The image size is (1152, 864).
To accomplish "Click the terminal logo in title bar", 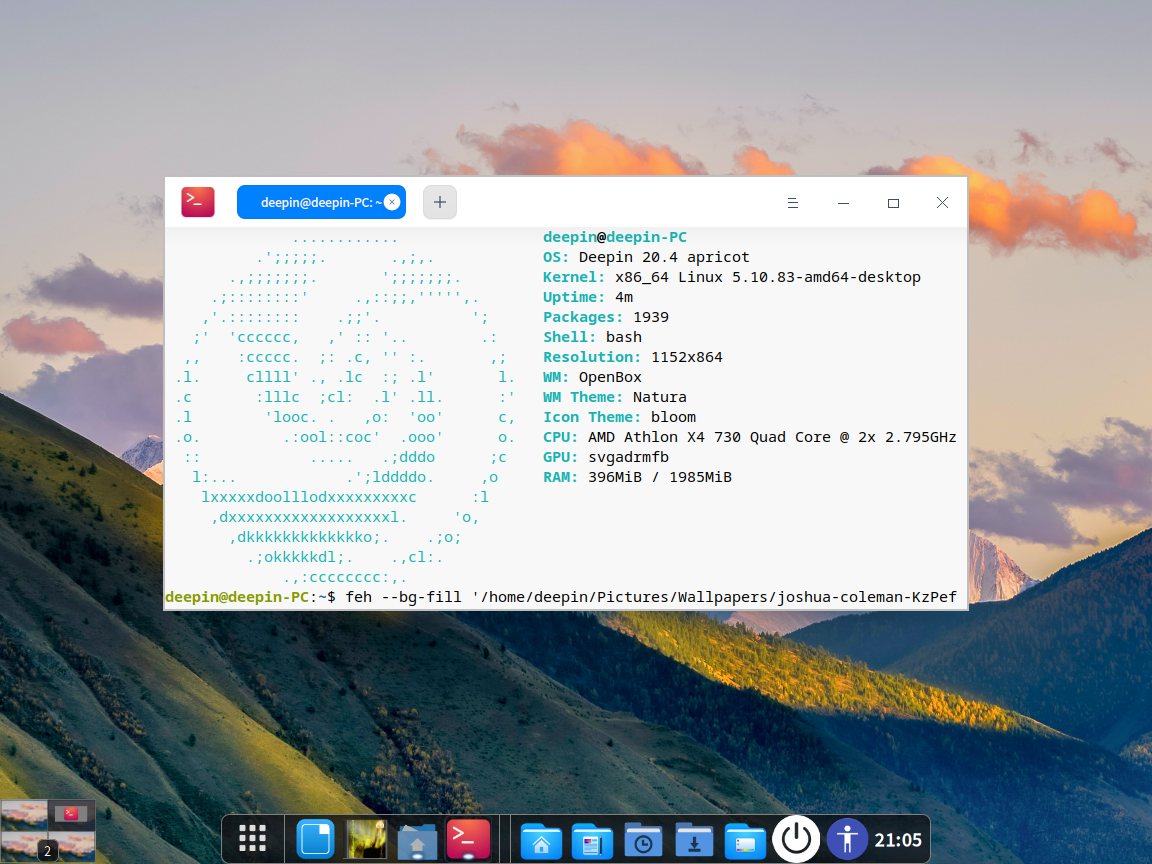I will pyautogui.click(x=198, y=202).
